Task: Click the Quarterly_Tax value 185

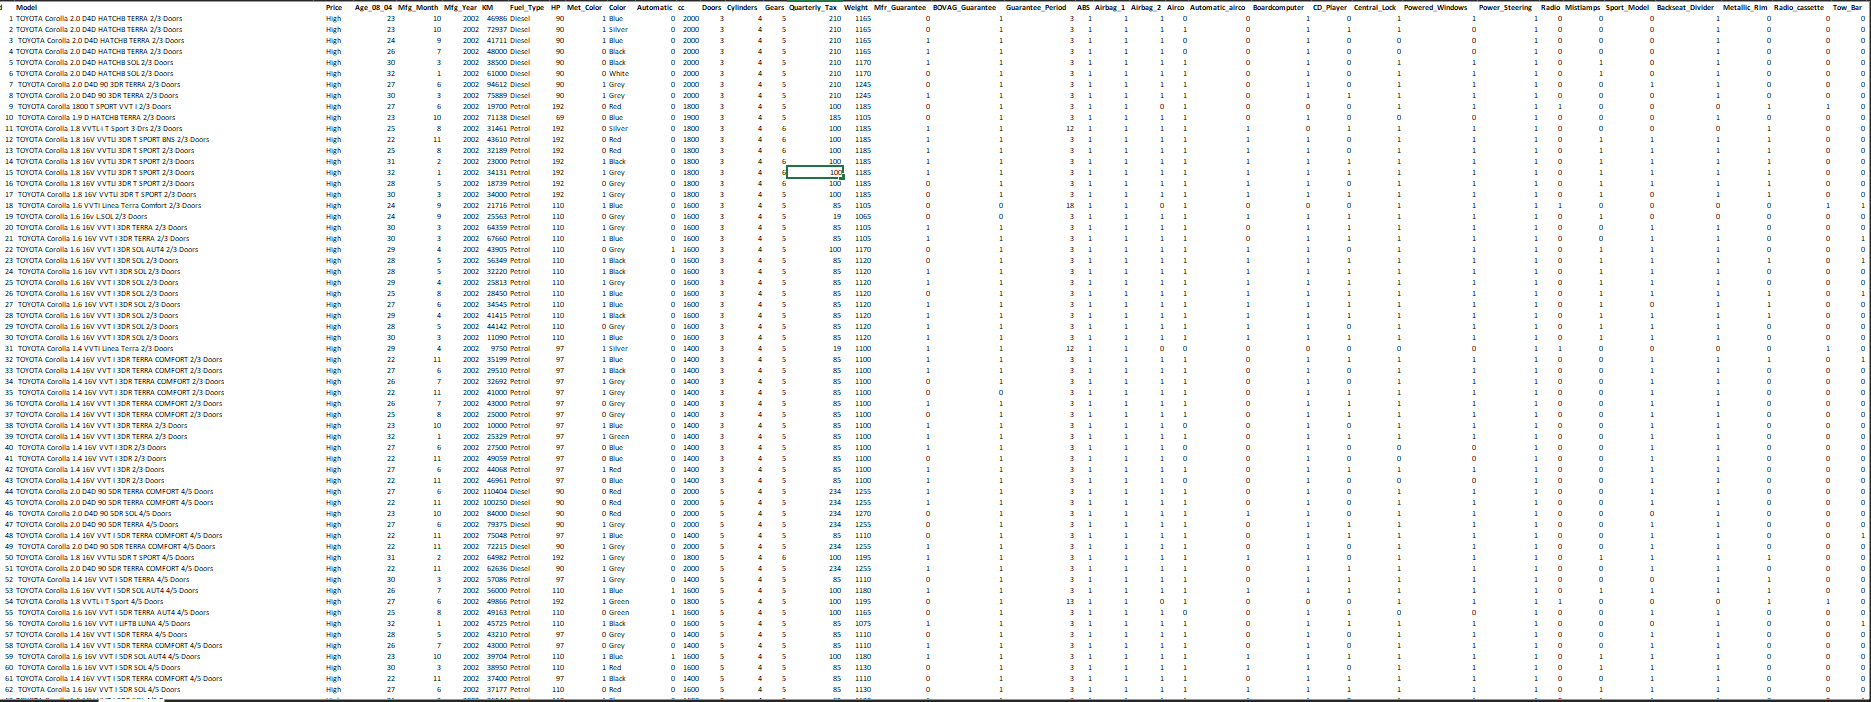Action: coord(835,117)
